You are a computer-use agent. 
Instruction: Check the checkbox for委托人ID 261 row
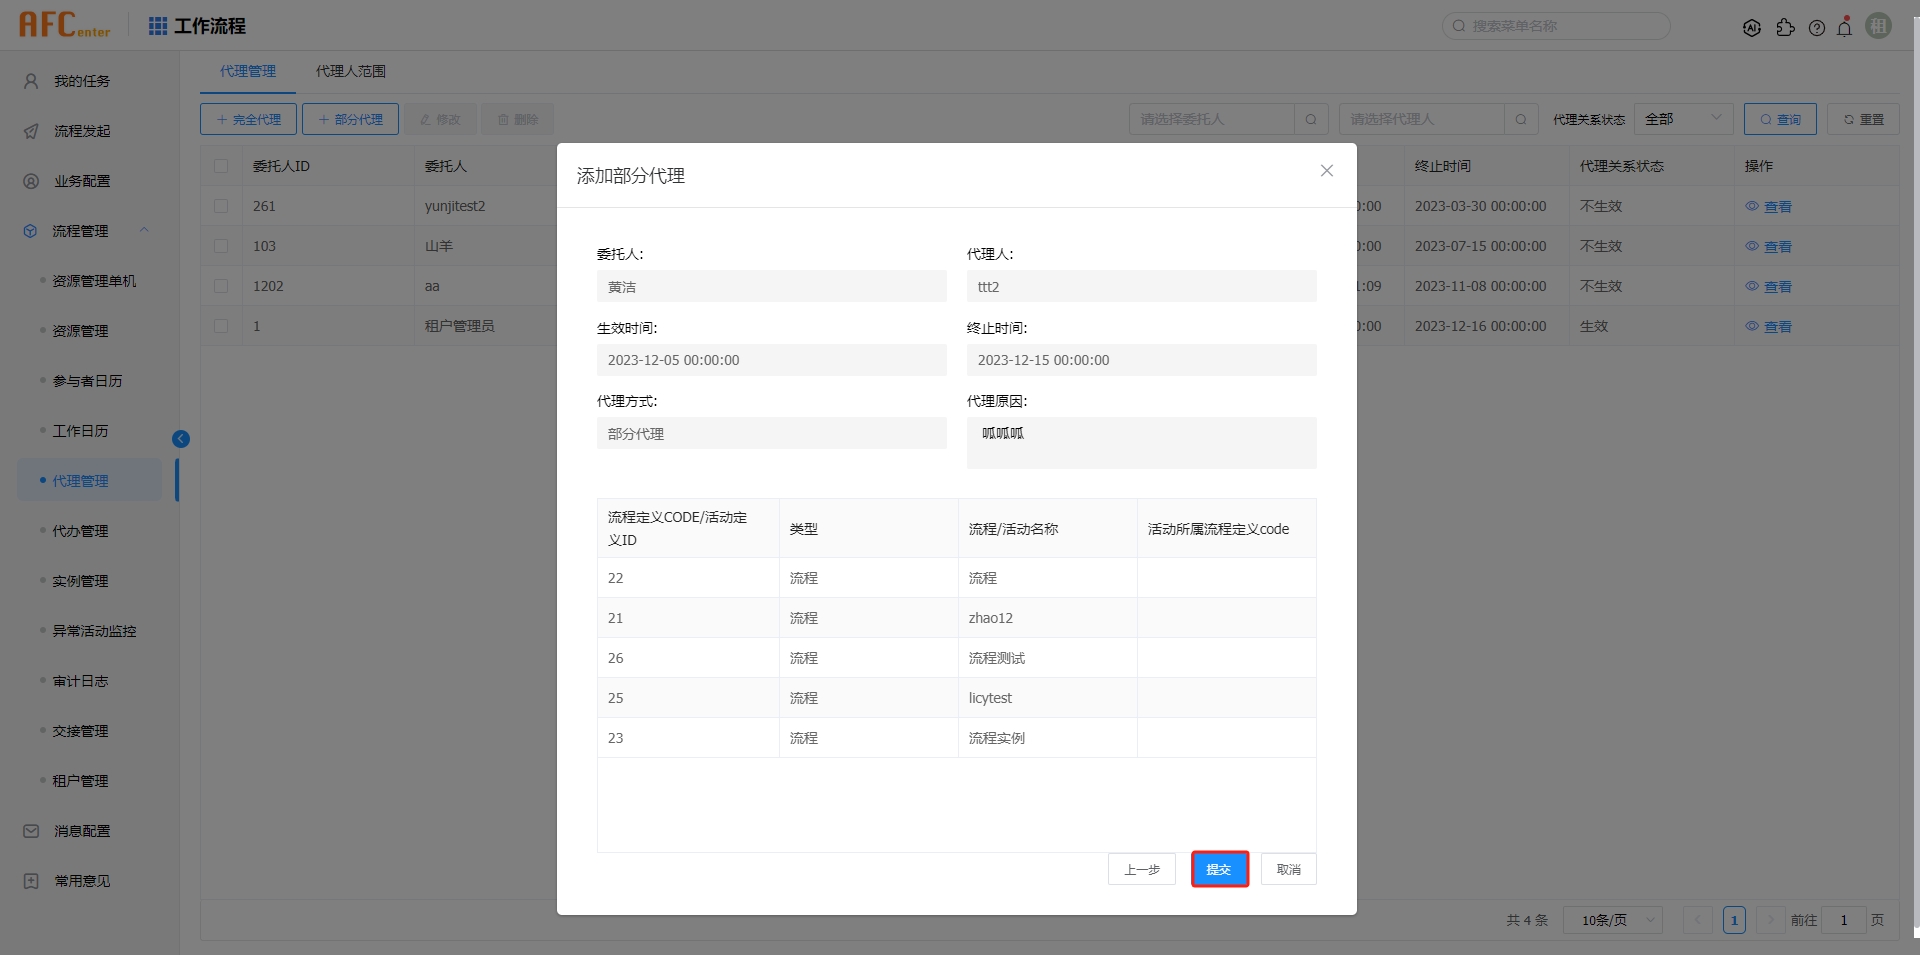(222, 206)
